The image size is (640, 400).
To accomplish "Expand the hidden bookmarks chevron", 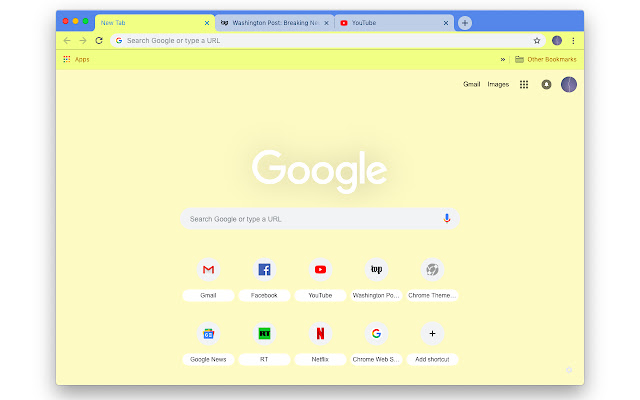I will (x=502, y=59).
